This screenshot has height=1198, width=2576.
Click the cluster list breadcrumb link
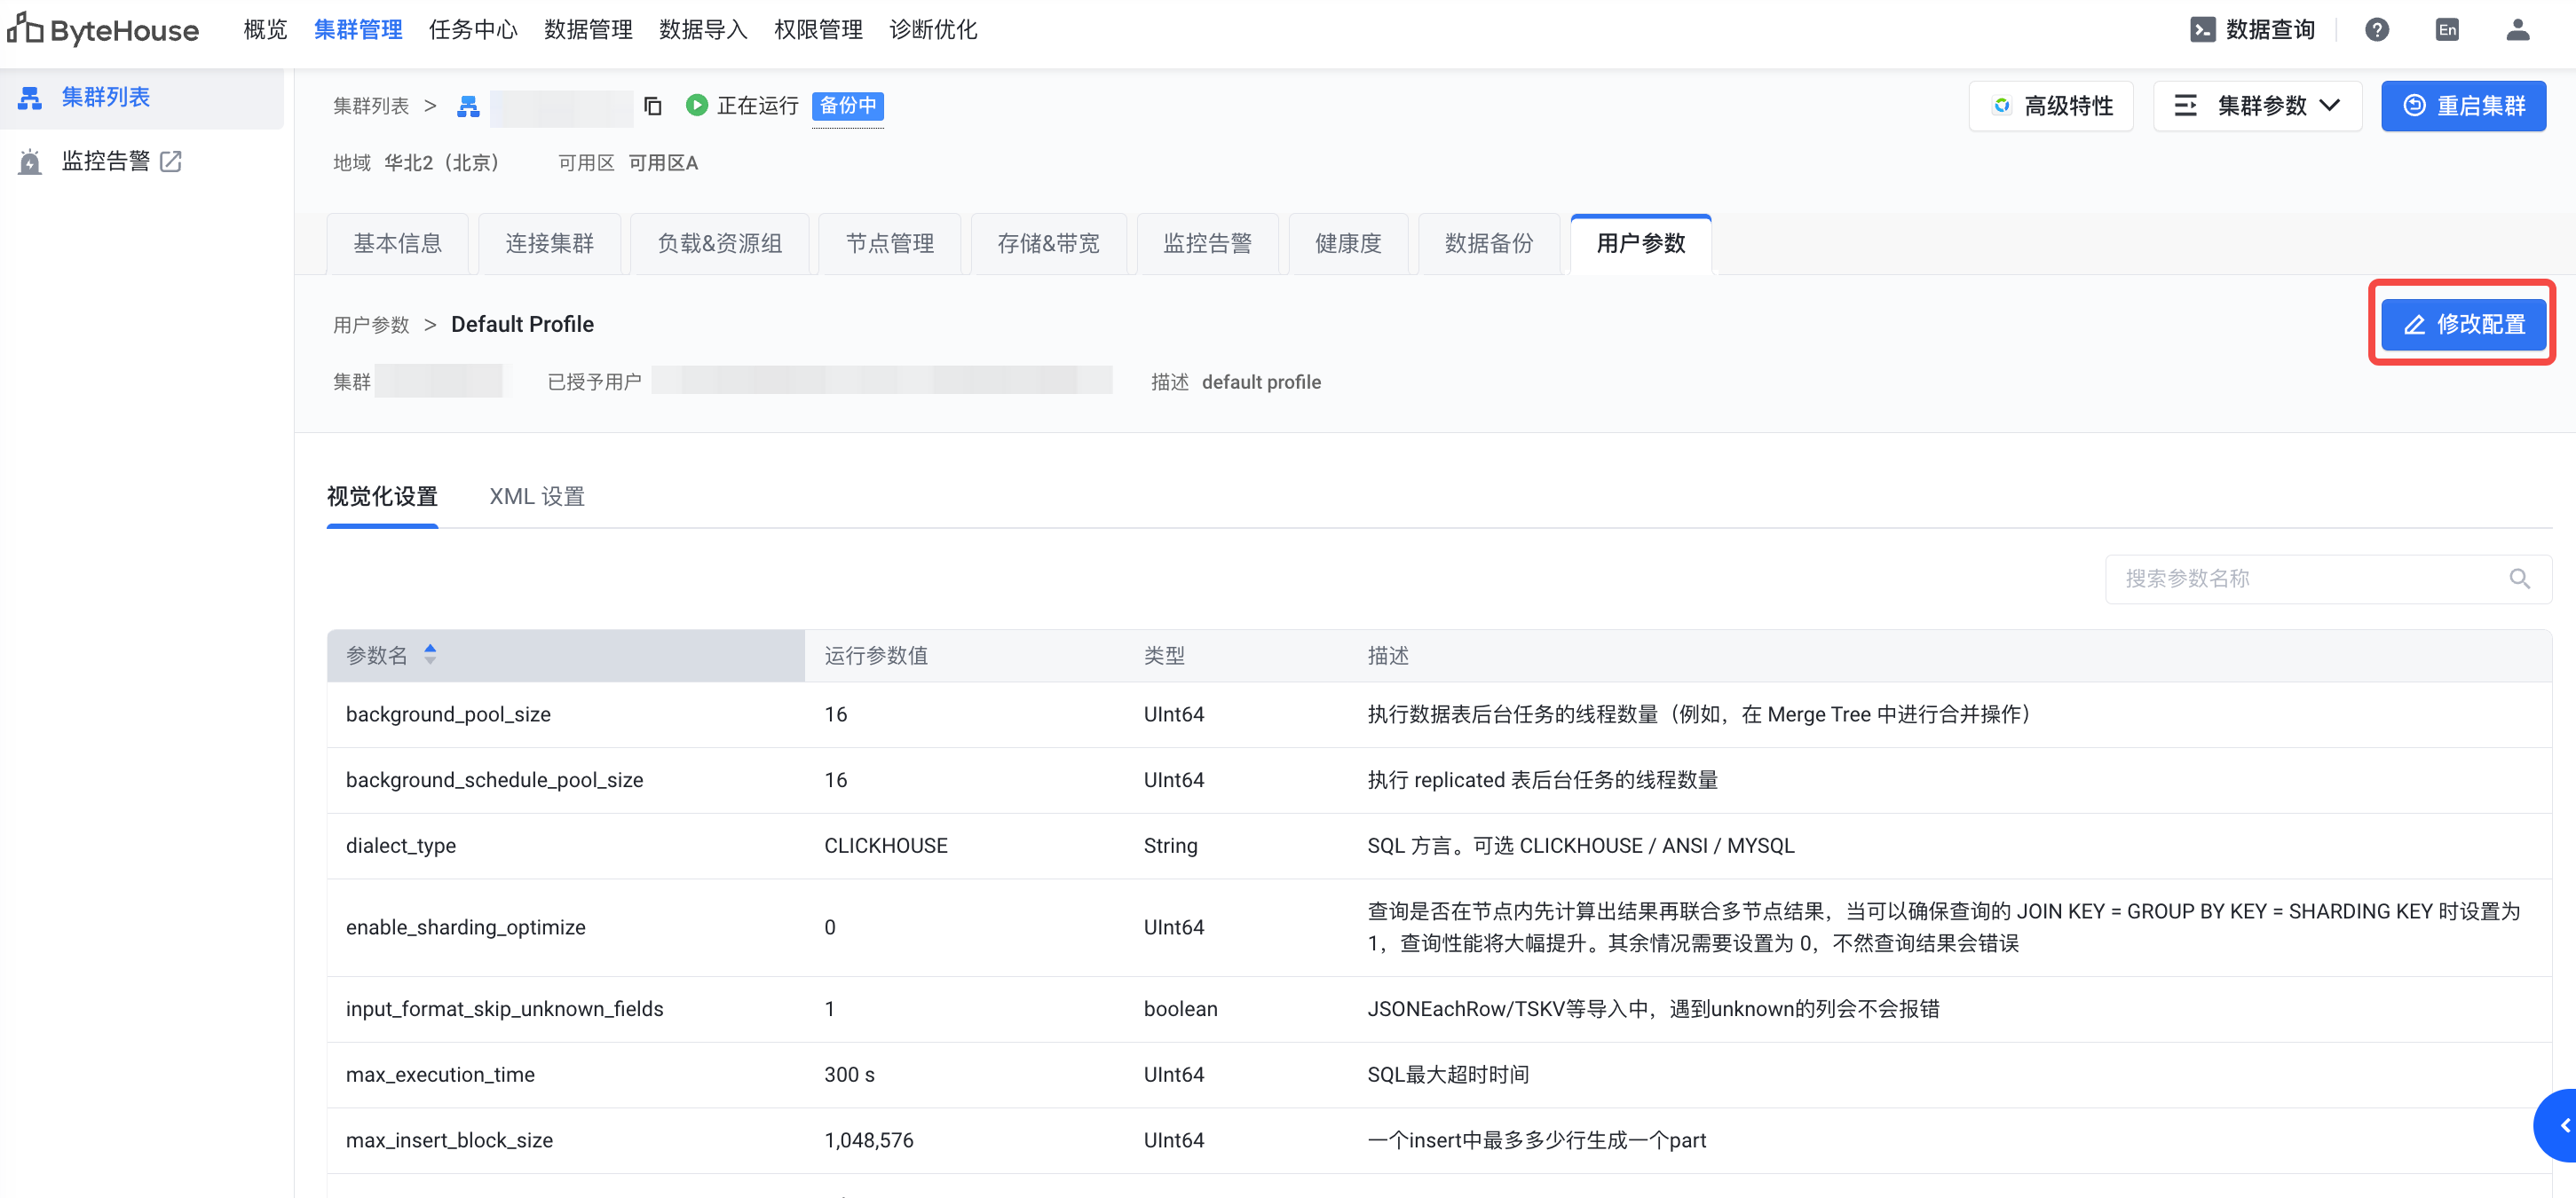click(x=371, y=106)
